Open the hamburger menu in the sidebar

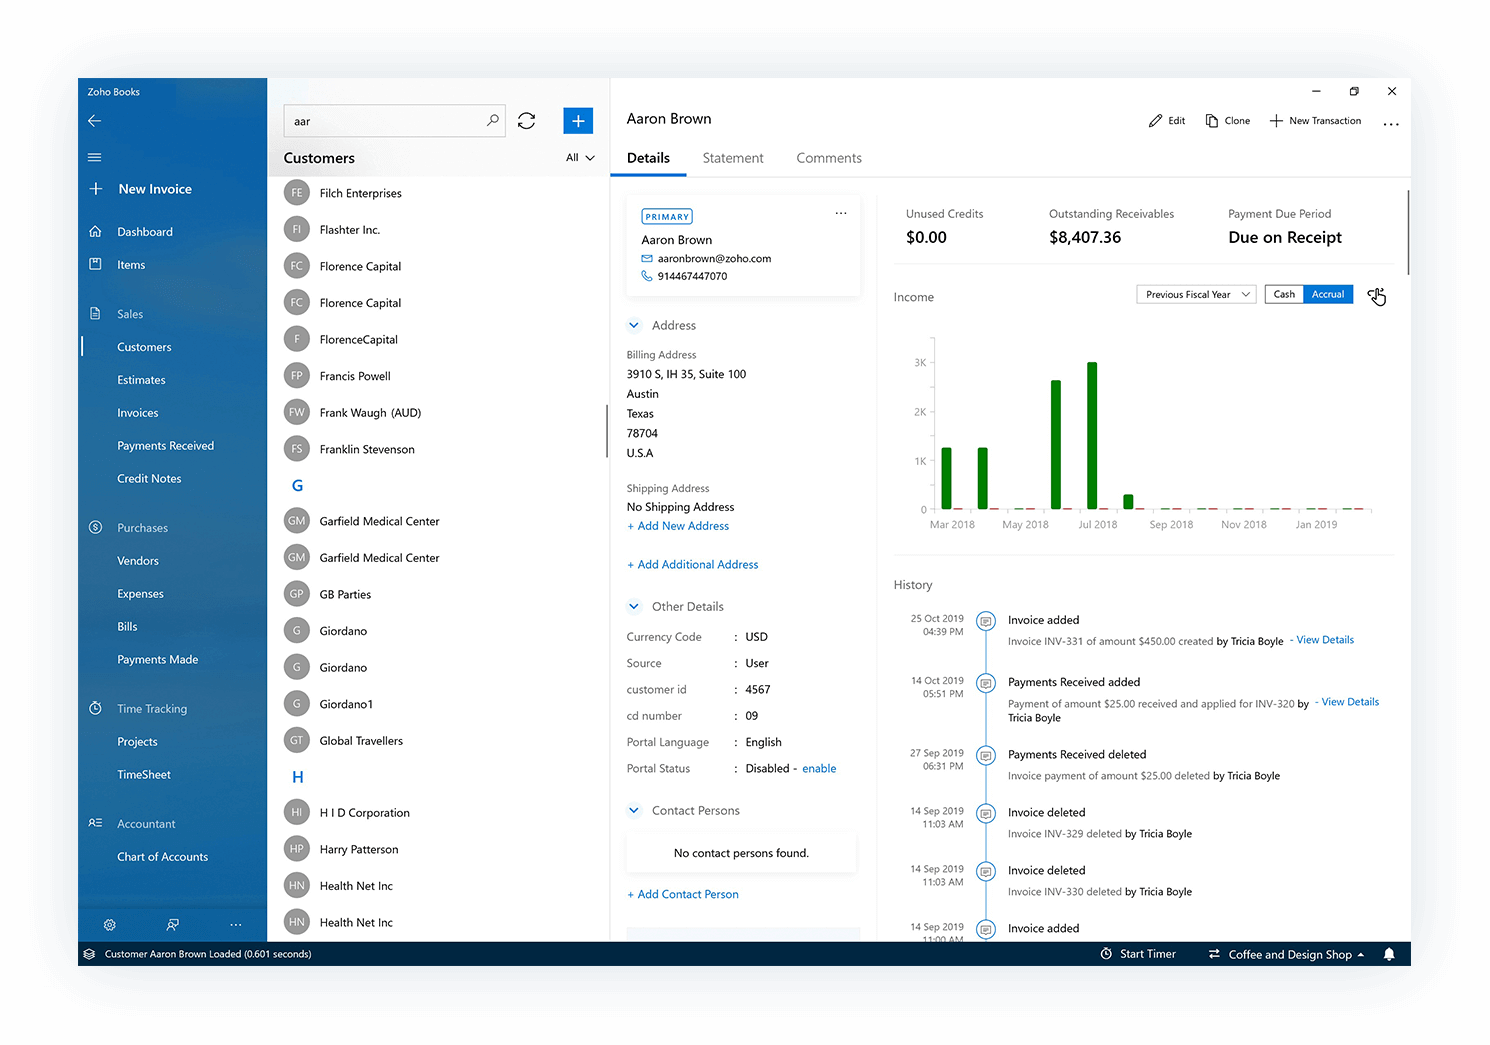94,157
